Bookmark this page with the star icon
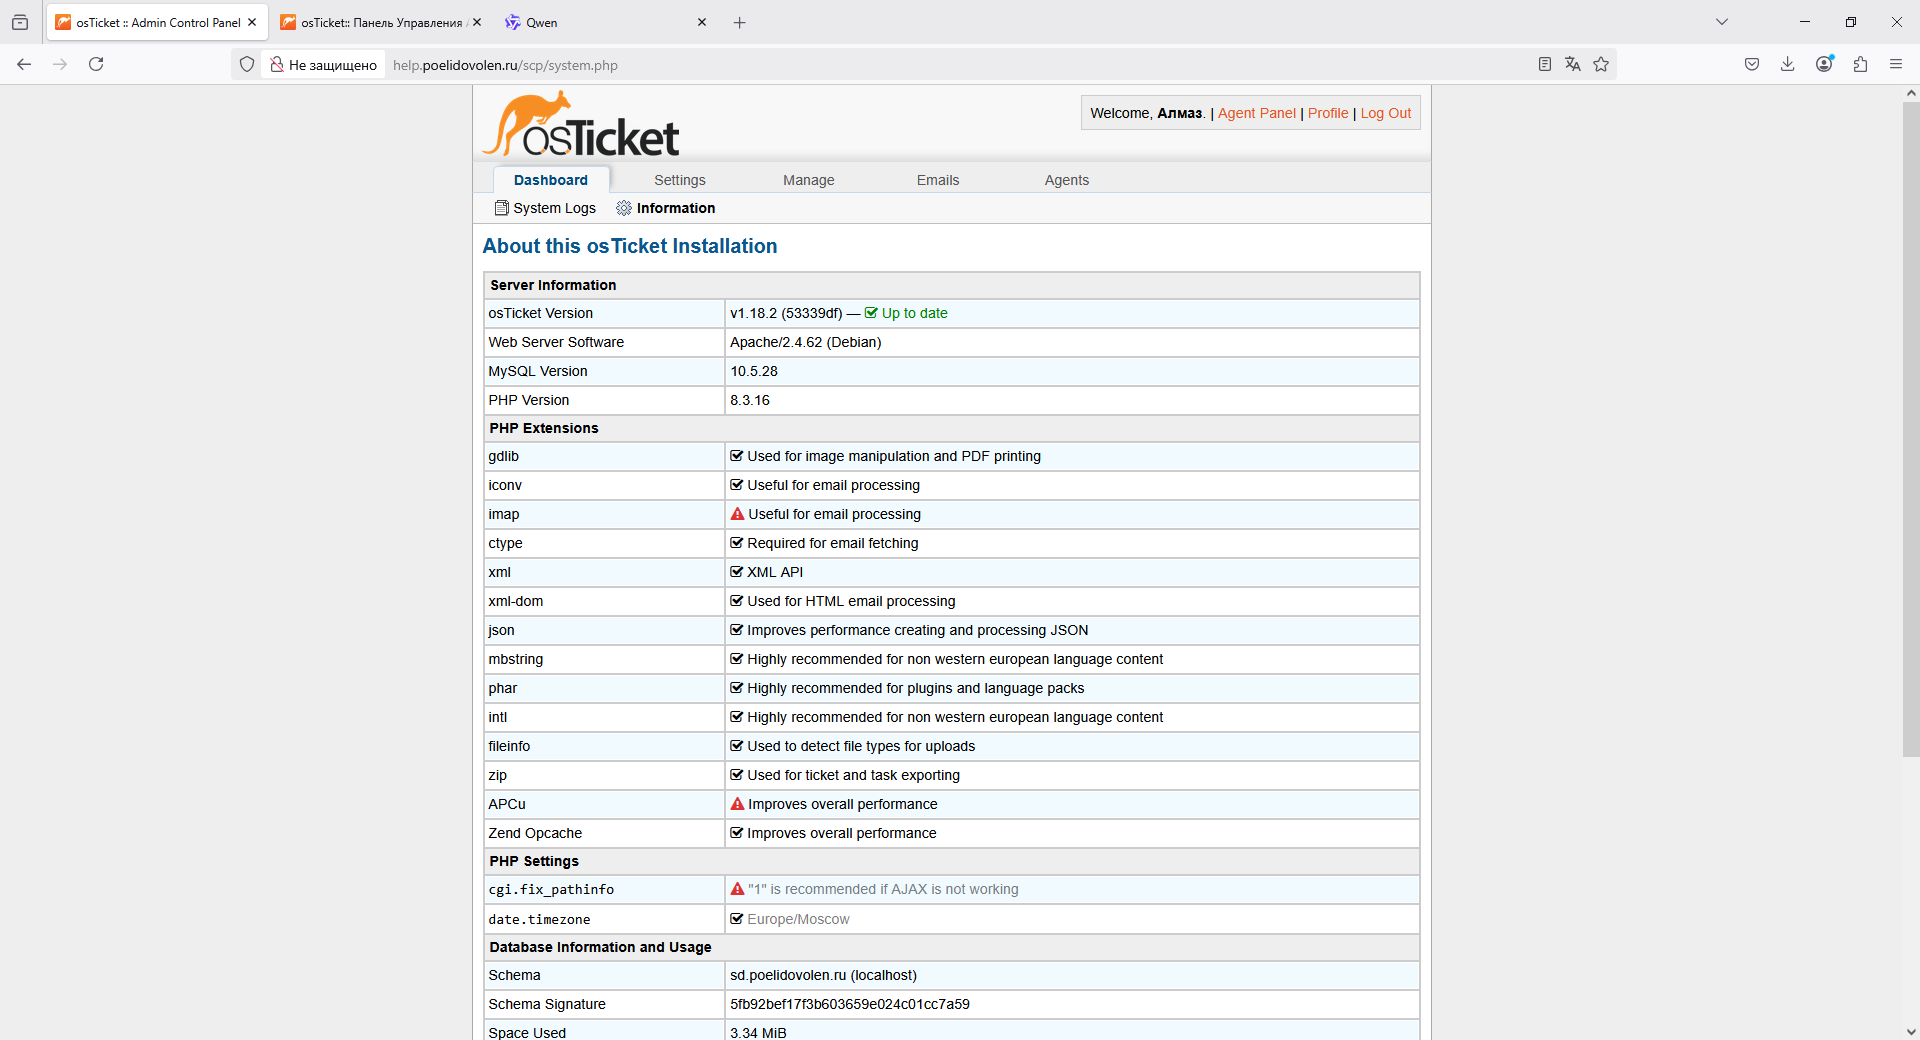 tap(1601, 64)
